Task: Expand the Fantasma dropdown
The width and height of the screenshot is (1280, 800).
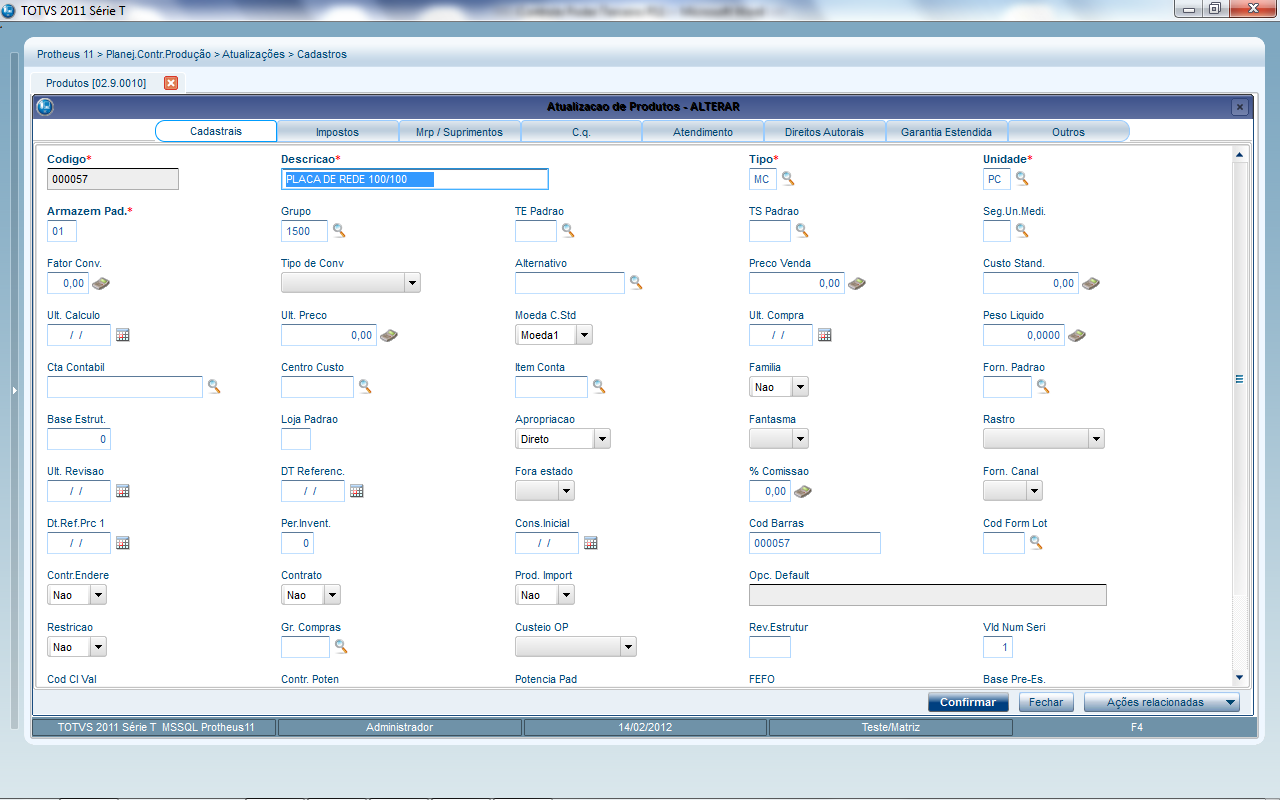Action: point(800,439)
